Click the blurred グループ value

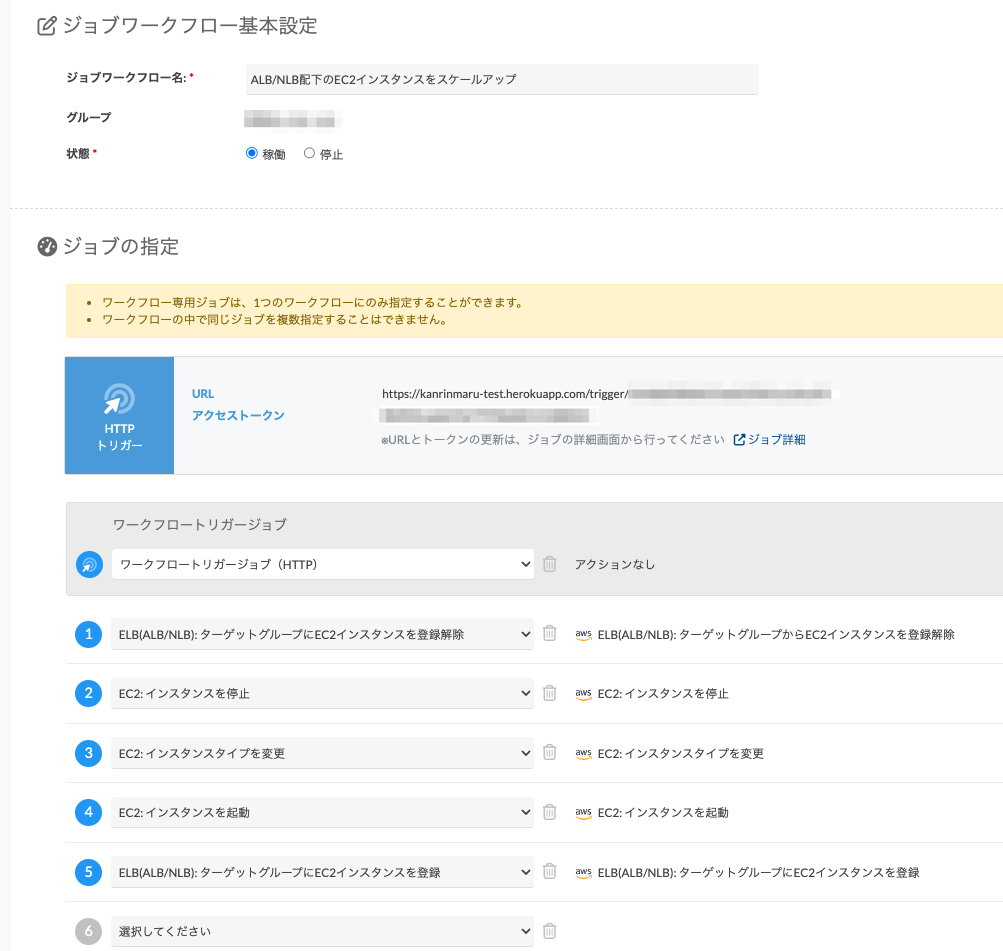click(x=291, y=119)
